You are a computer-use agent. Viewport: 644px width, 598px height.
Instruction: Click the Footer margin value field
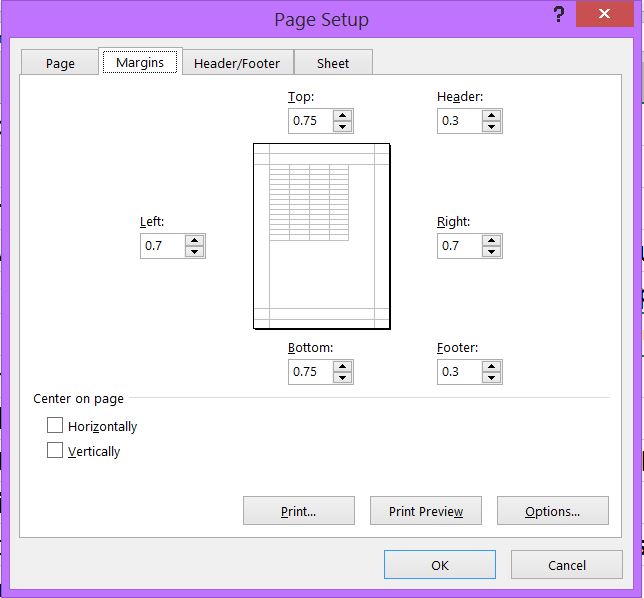pyautogui.click(x=460, y=372)
